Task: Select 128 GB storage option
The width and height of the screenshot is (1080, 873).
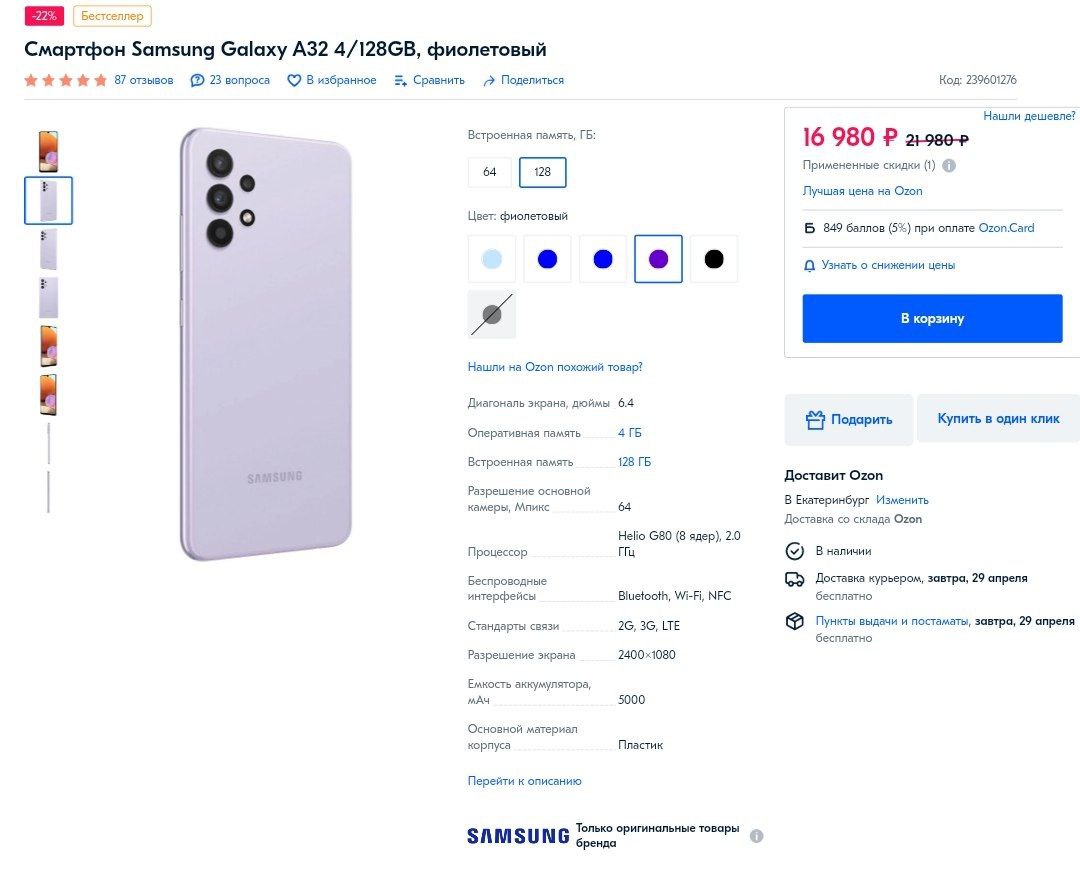Action: click(x=543, y=172)
